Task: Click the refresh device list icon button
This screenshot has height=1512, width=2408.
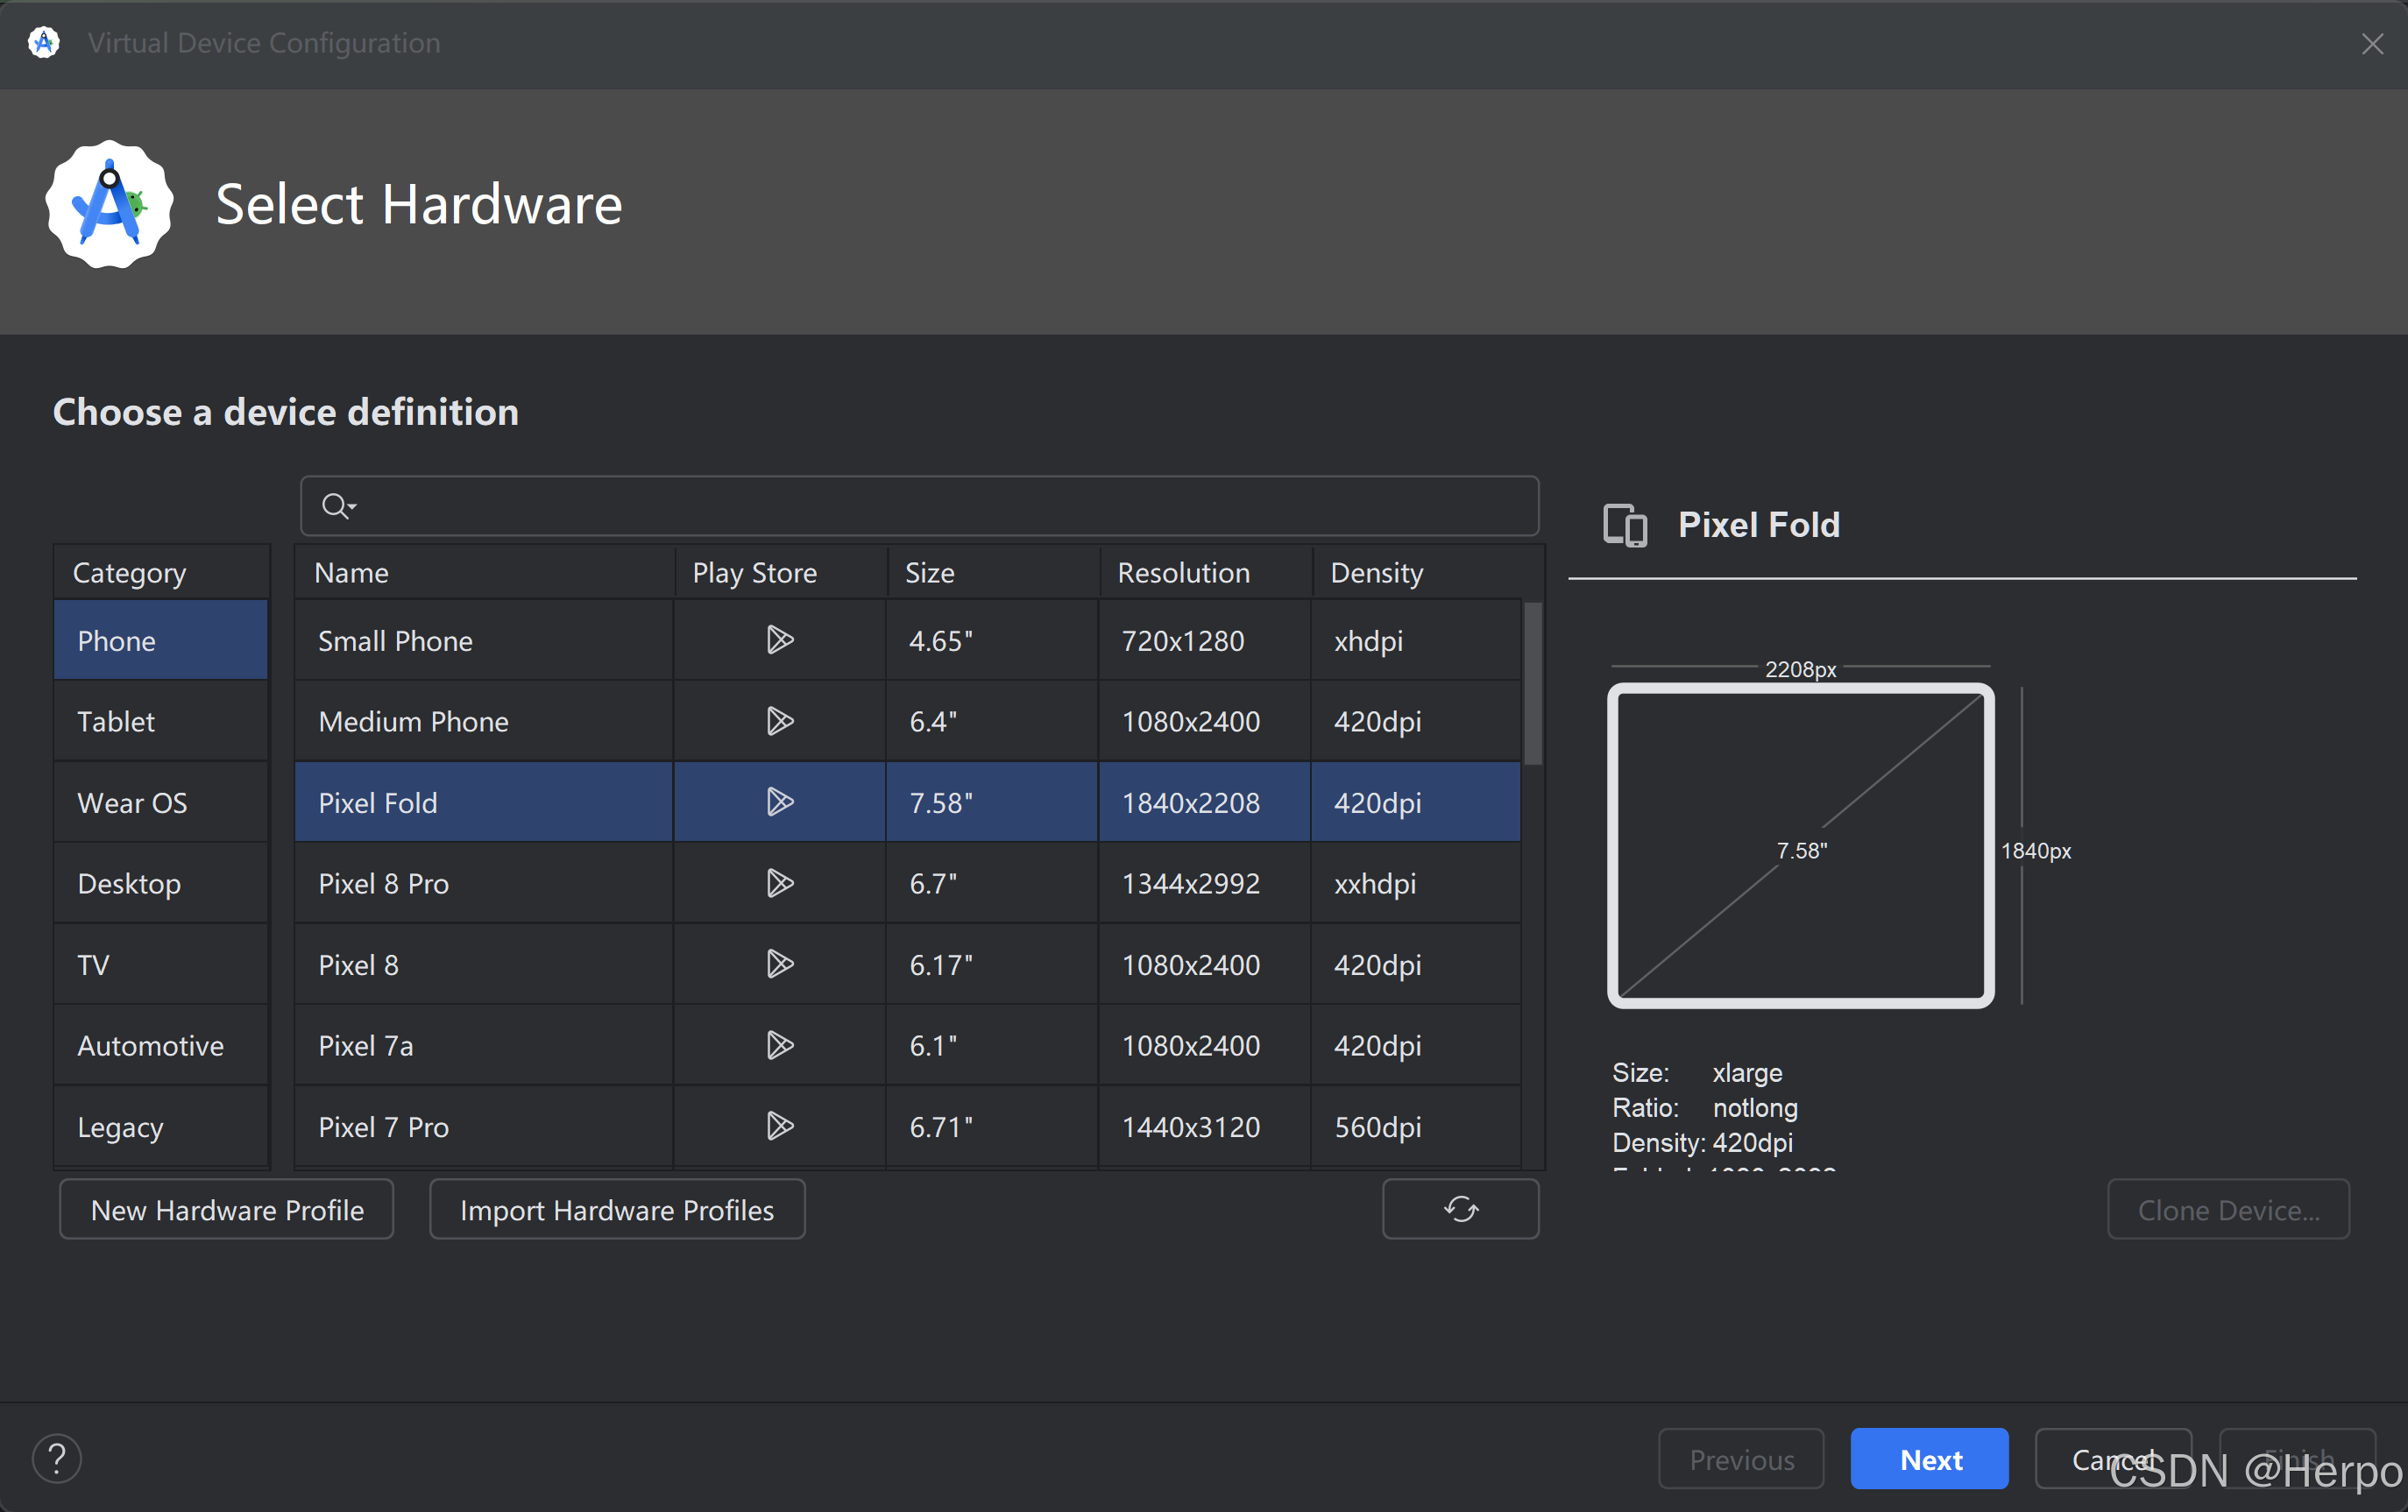Action: pos(1460,1209)
